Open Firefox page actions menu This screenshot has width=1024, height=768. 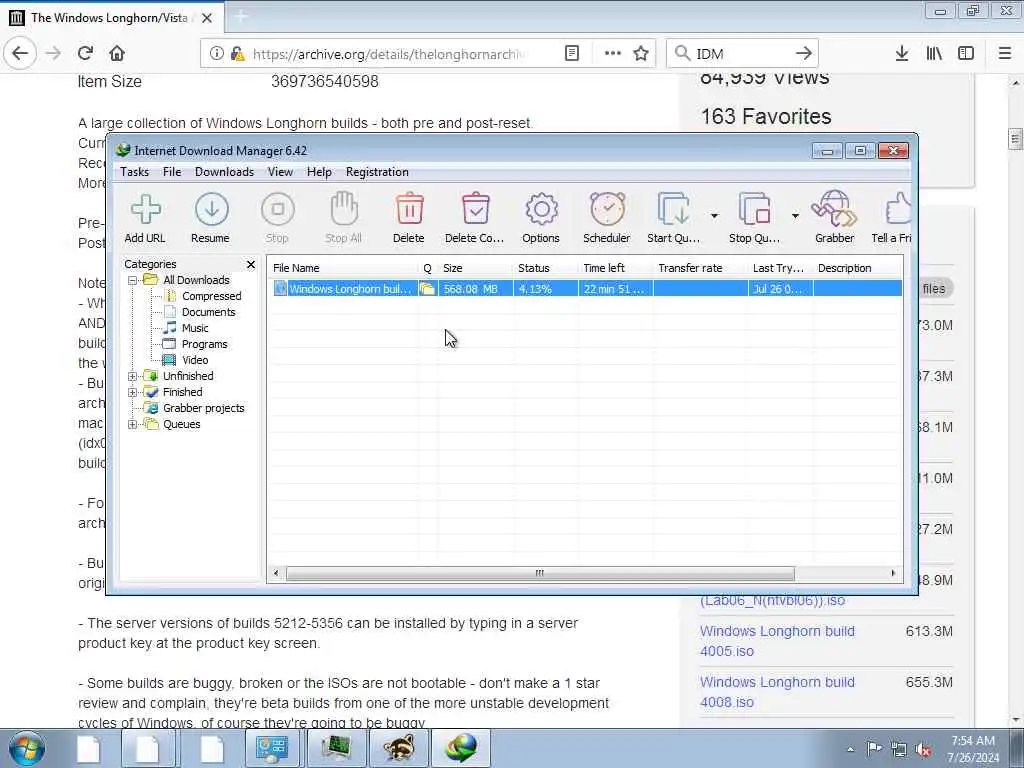point(613,54)
